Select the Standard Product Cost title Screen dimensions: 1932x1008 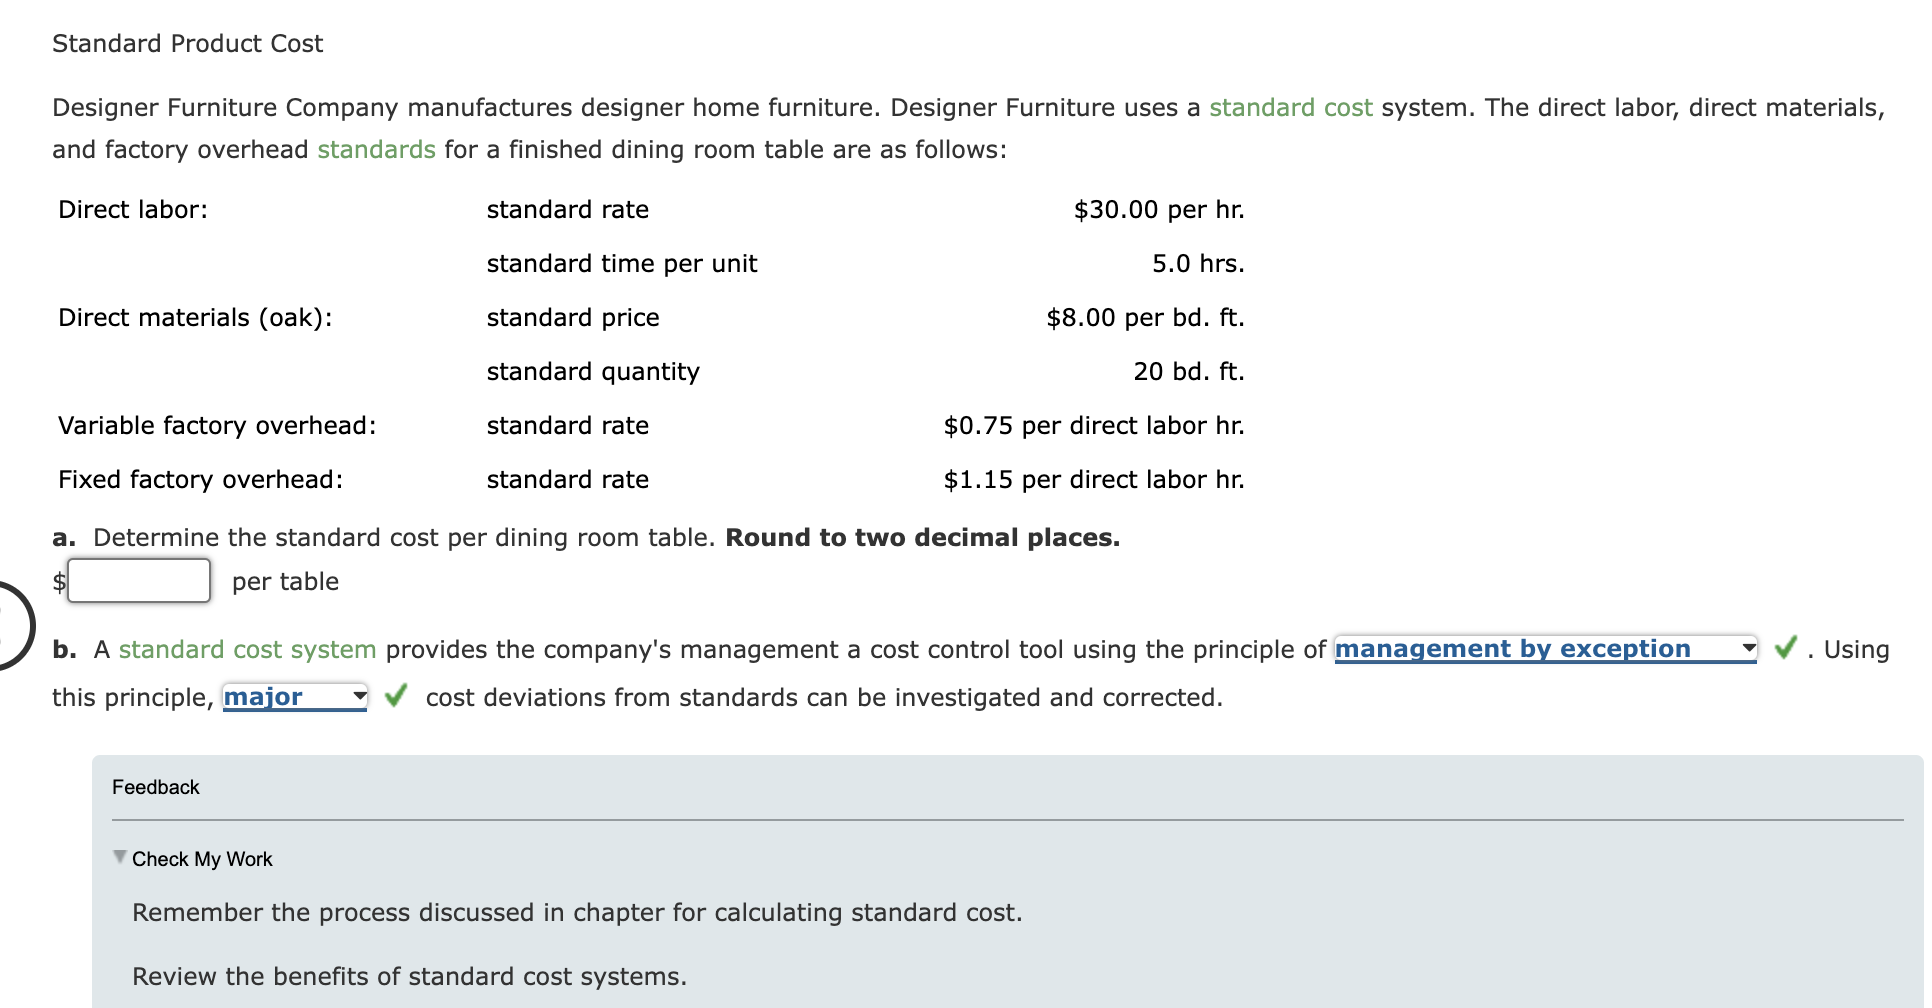[188, 43]
